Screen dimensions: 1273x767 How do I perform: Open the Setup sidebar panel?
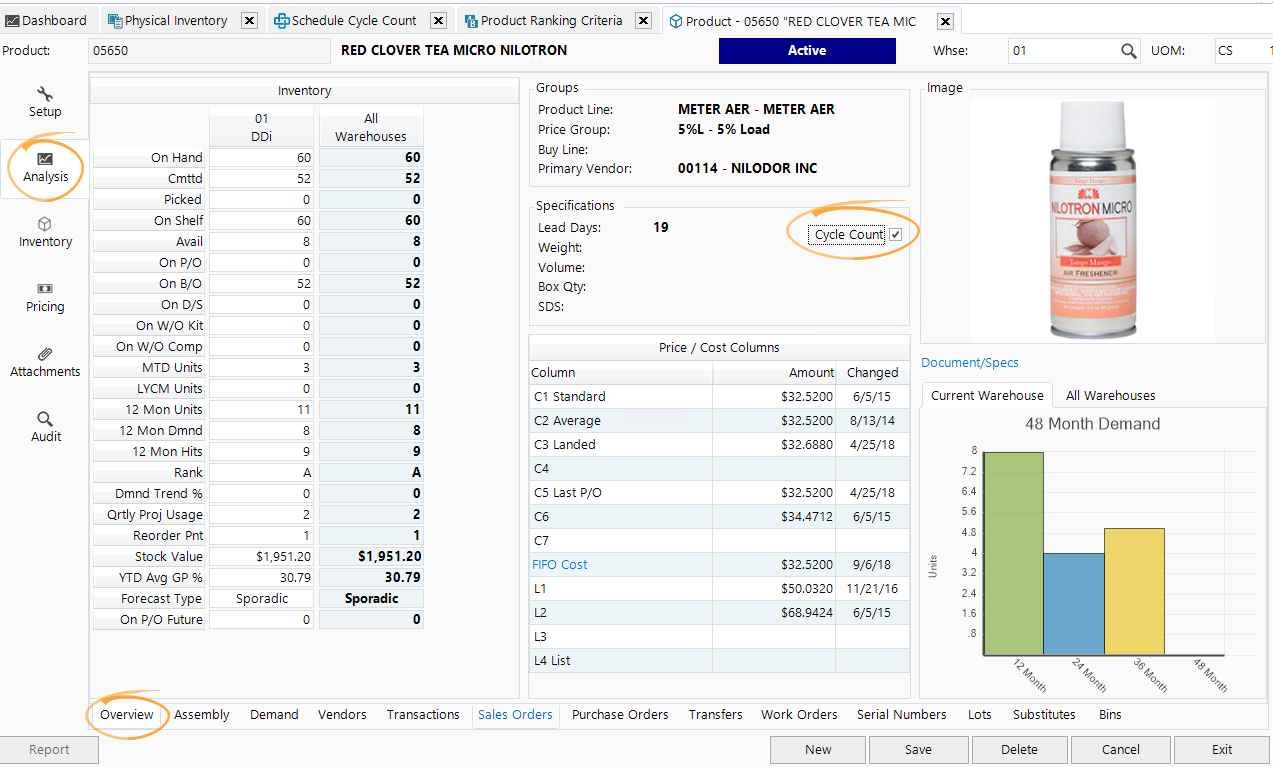(x=44, y=100)
